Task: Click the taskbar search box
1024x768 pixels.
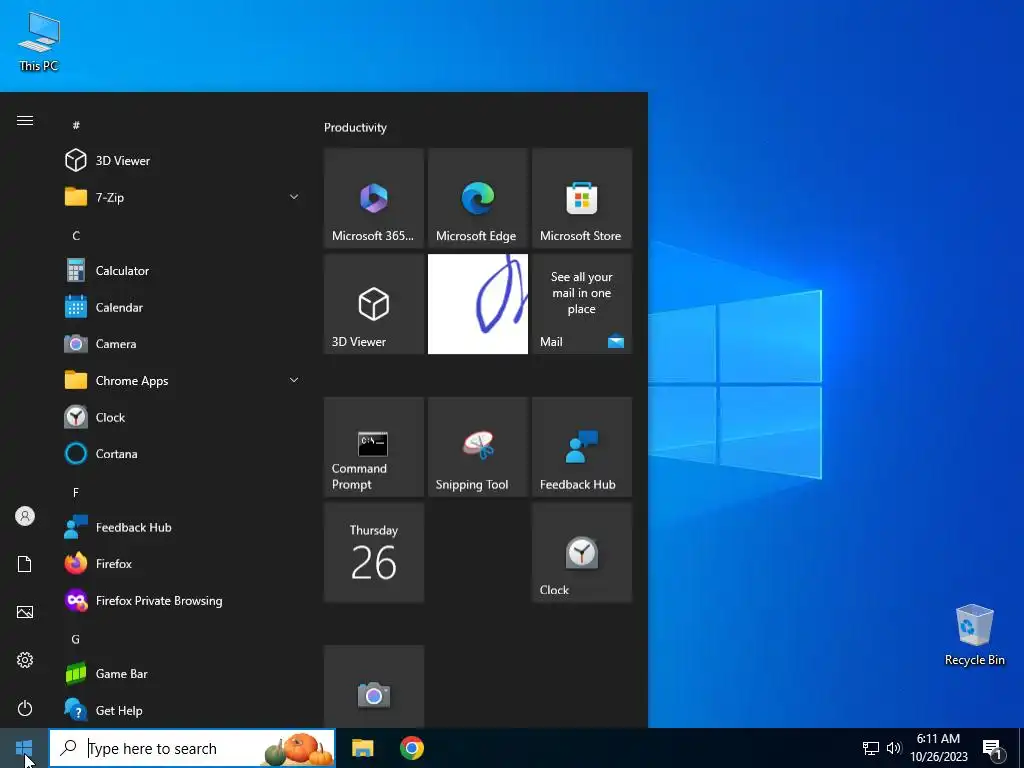Action: pyautogui.click(x=192, y=748)
